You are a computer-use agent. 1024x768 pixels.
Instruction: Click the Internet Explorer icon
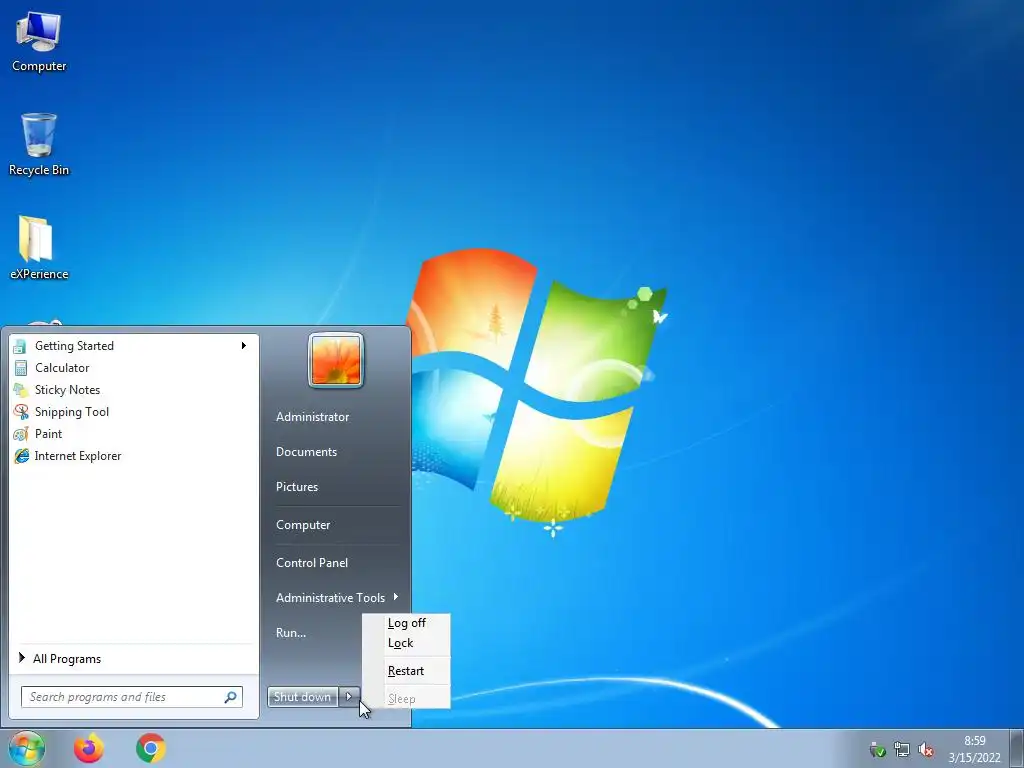click(x=21, y=456)
